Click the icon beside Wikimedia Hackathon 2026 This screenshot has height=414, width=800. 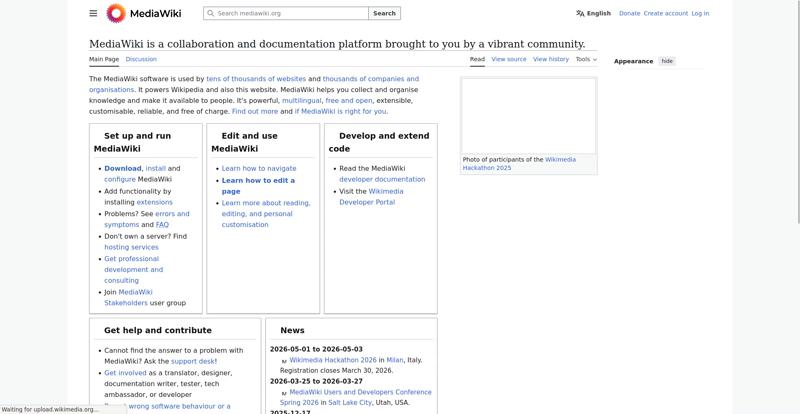point(284,361)
